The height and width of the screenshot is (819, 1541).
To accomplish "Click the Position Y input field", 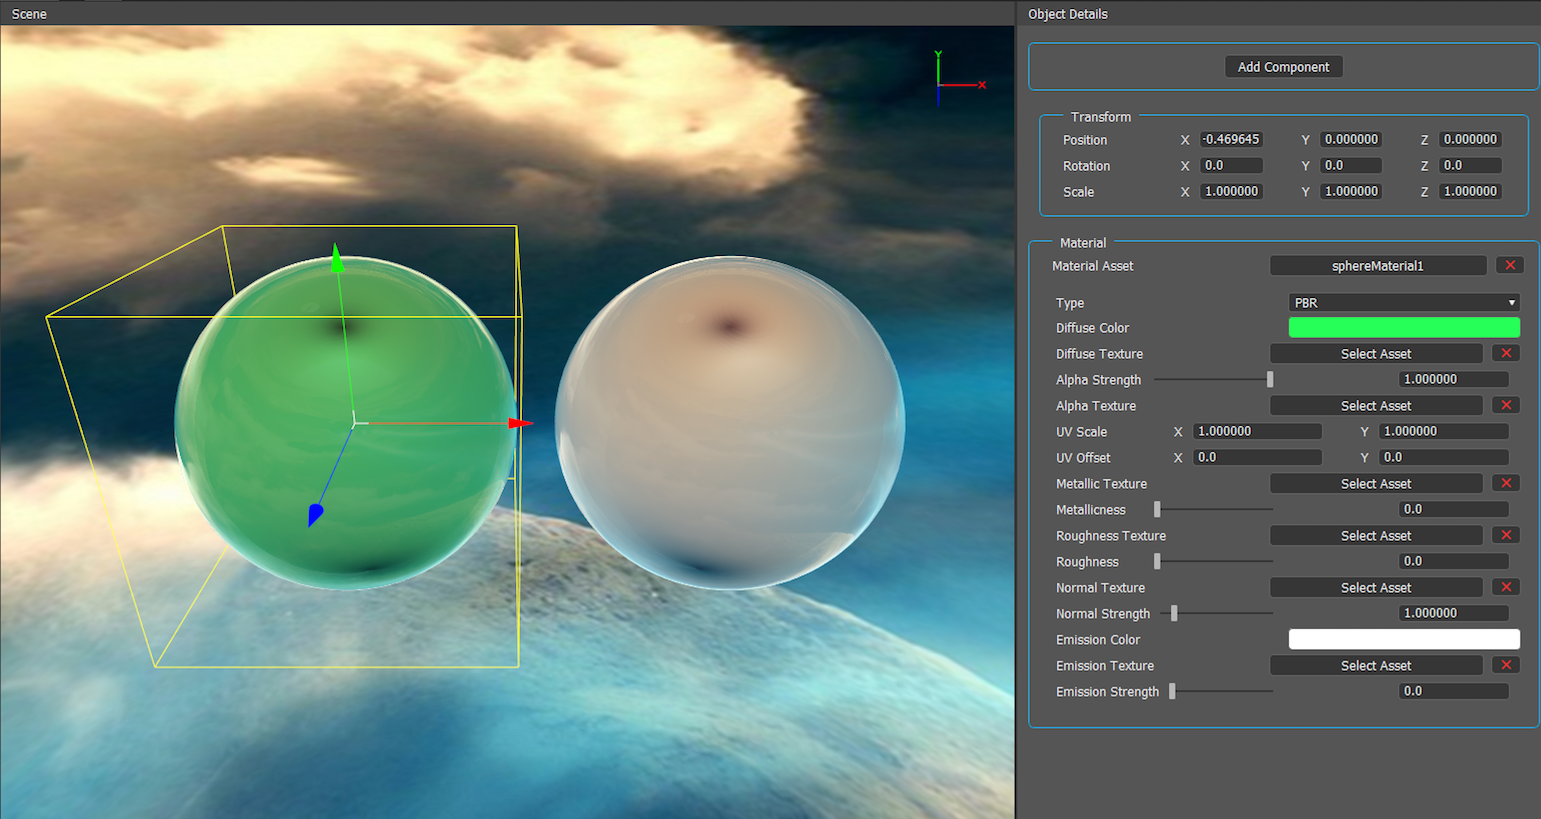I will click(x=1351, y=139).
